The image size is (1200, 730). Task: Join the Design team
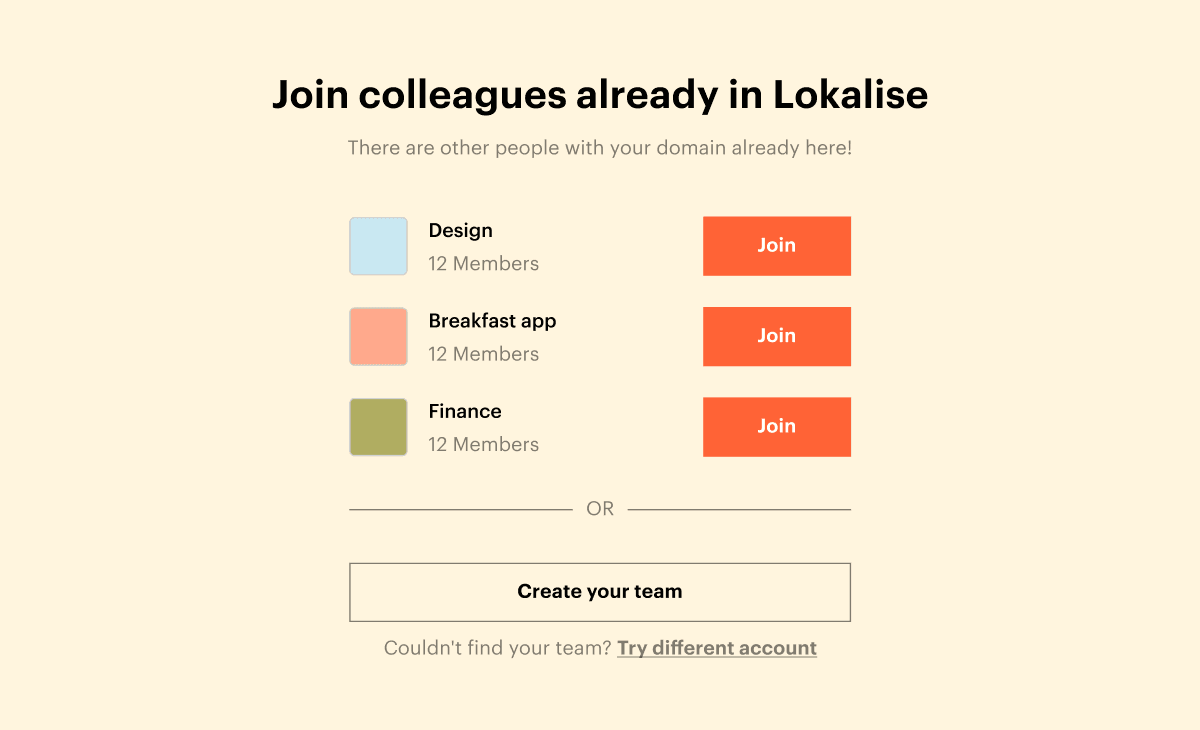click(x=776, y=246)
